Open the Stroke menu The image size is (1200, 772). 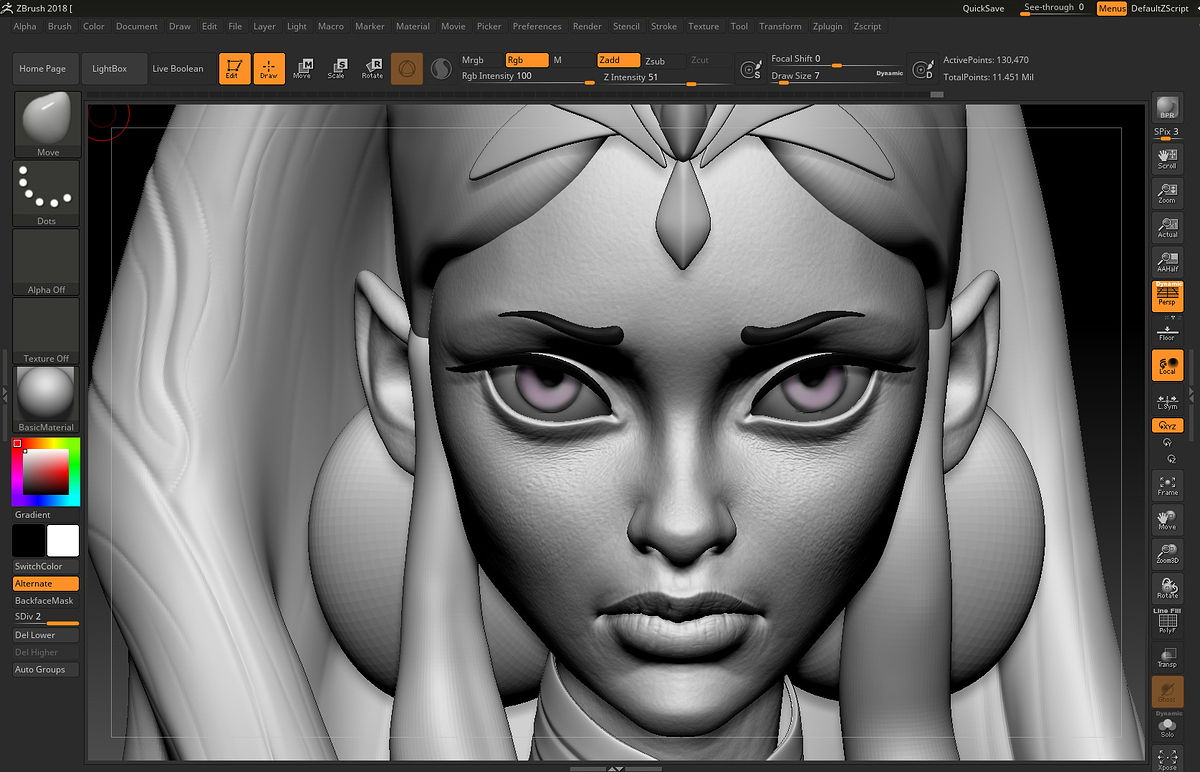(663, 27)
